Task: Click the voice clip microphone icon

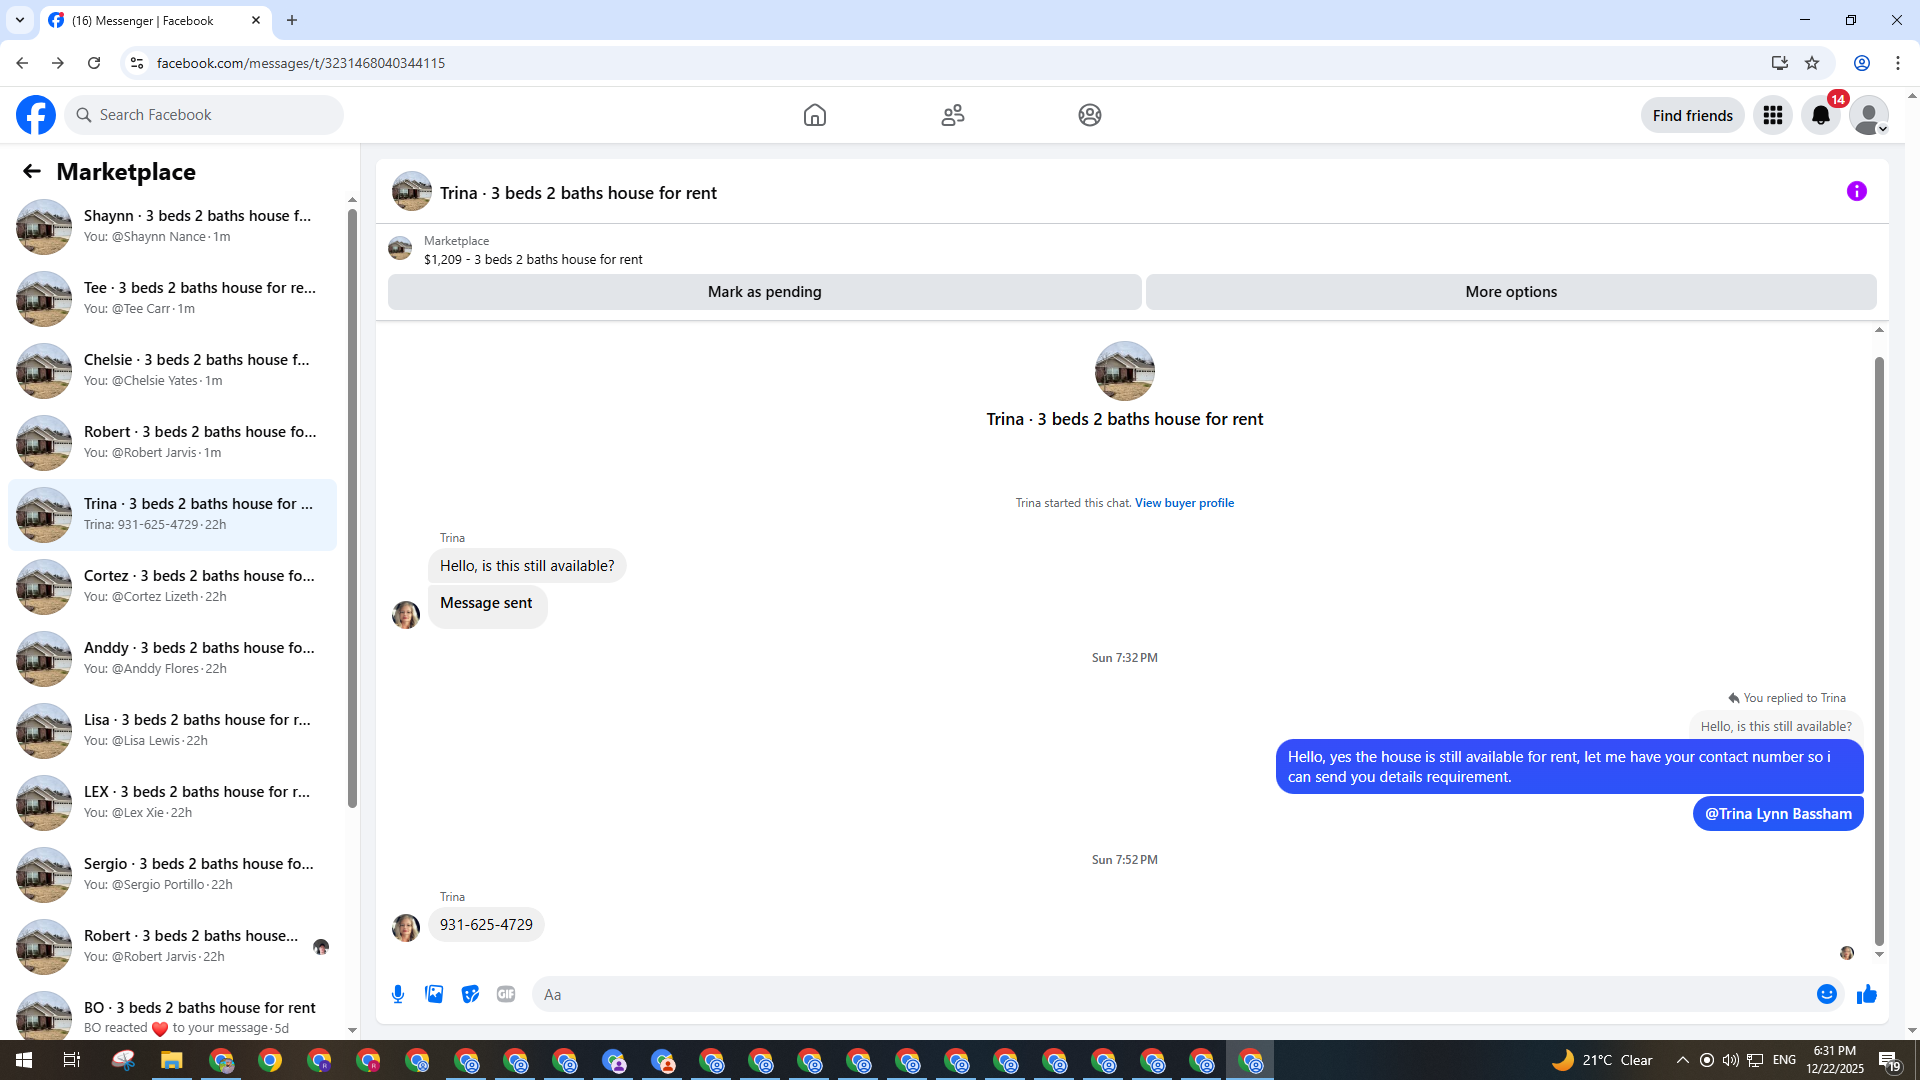Action: 398,994
